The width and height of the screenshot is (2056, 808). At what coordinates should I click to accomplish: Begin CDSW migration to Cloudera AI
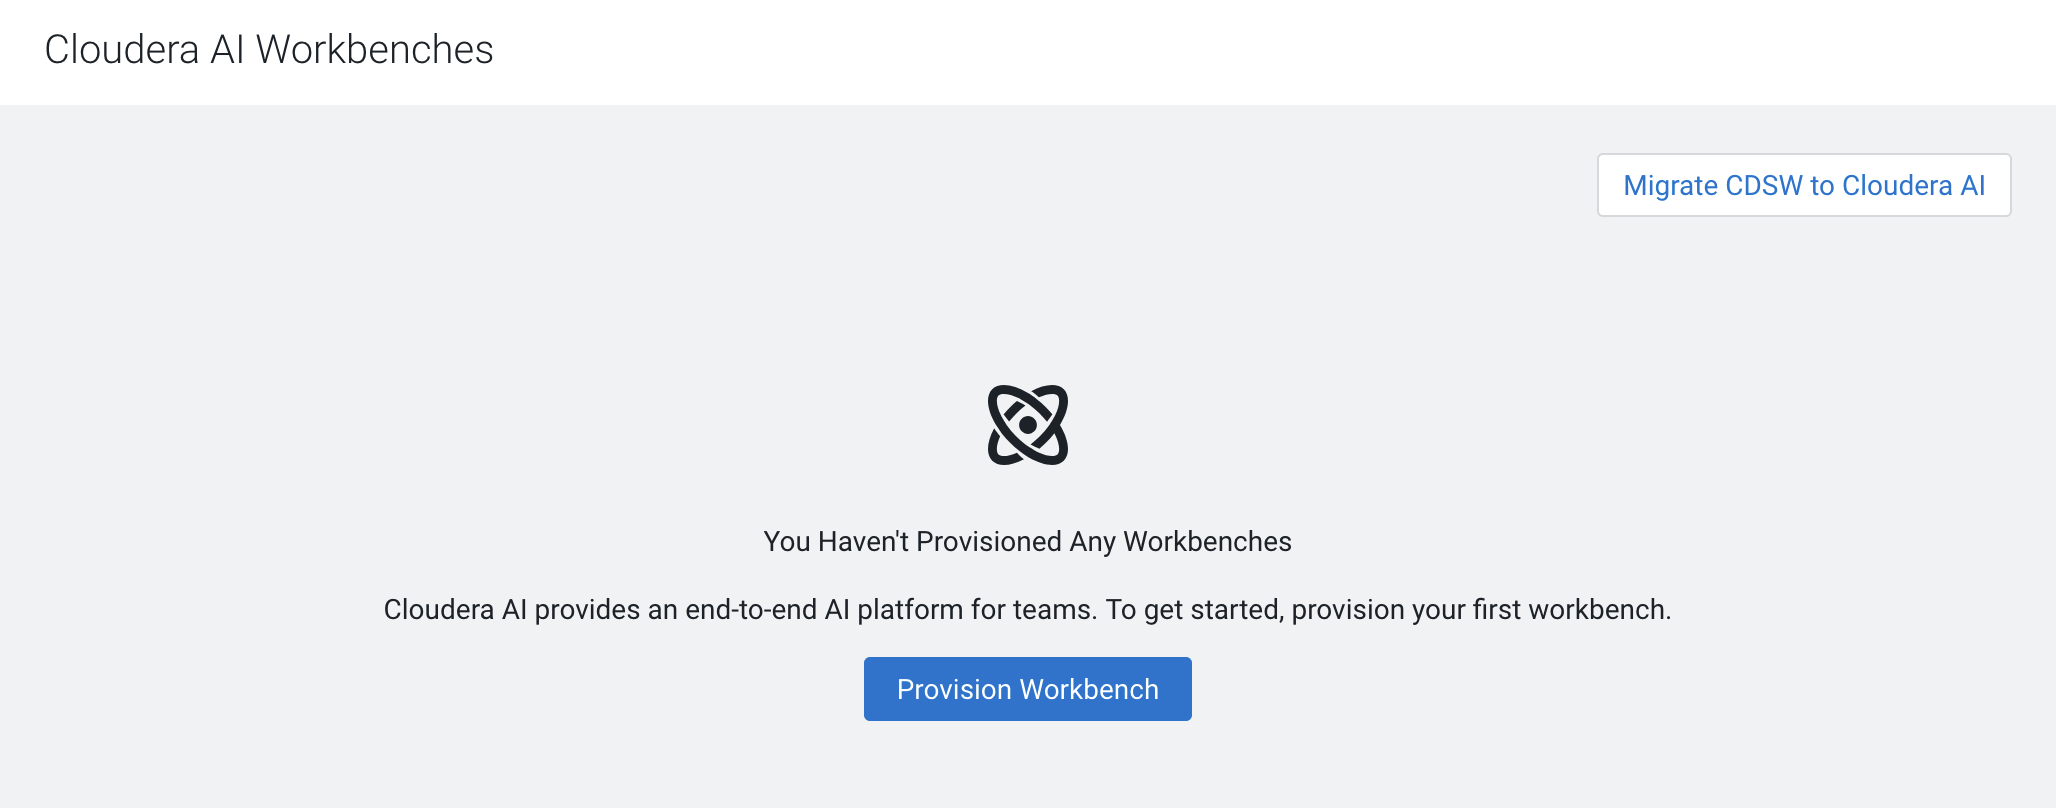1803,185
